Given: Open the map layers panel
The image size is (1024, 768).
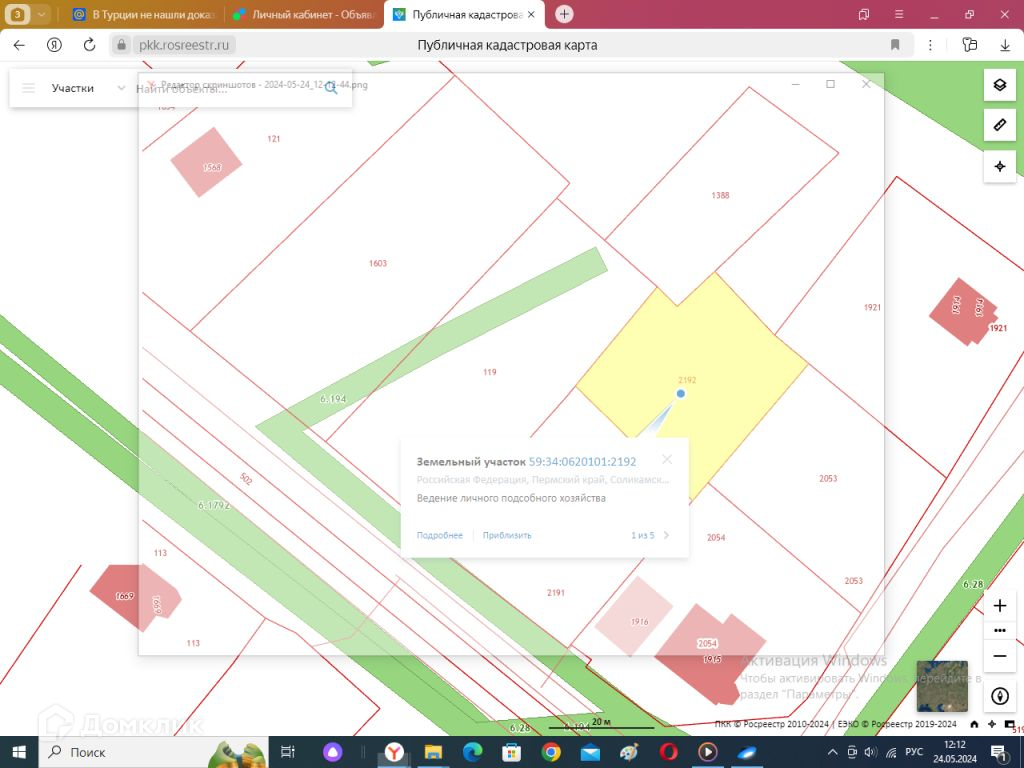Looking at the screenshot, I should click(x=999, y=85).
